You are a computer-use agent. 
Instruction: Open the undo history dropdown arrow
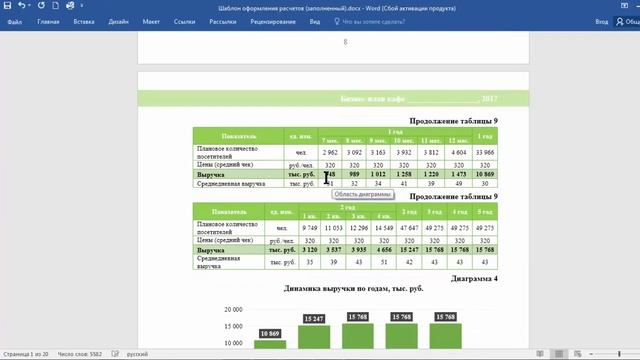(x=29, y=6)
